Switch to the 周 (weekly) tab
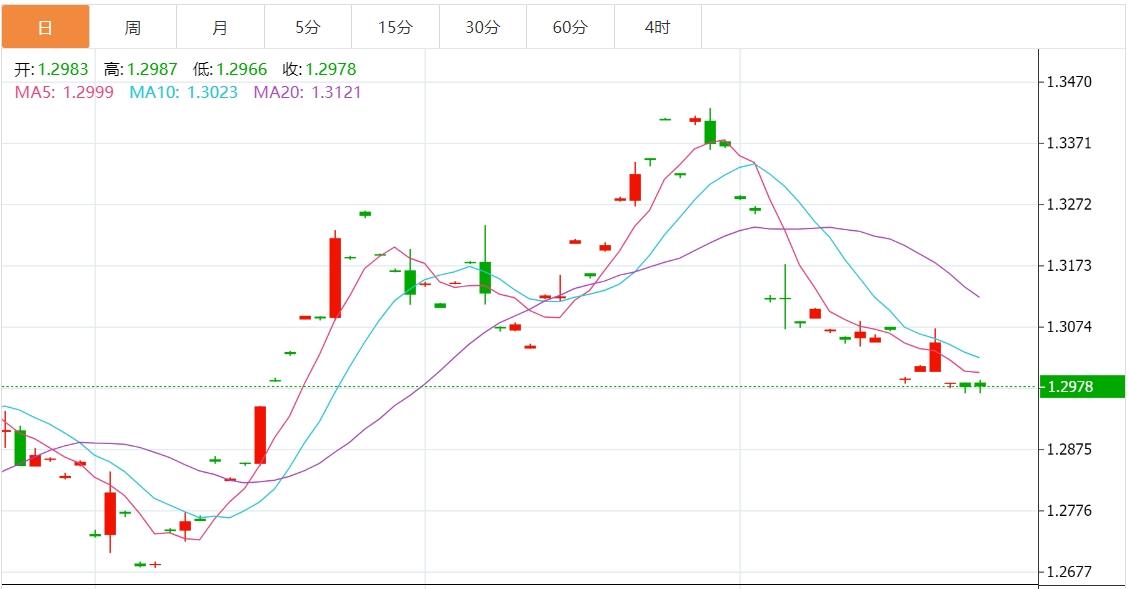The height and width of the screenshot is (589, 1130). click(x=133, y=27)
